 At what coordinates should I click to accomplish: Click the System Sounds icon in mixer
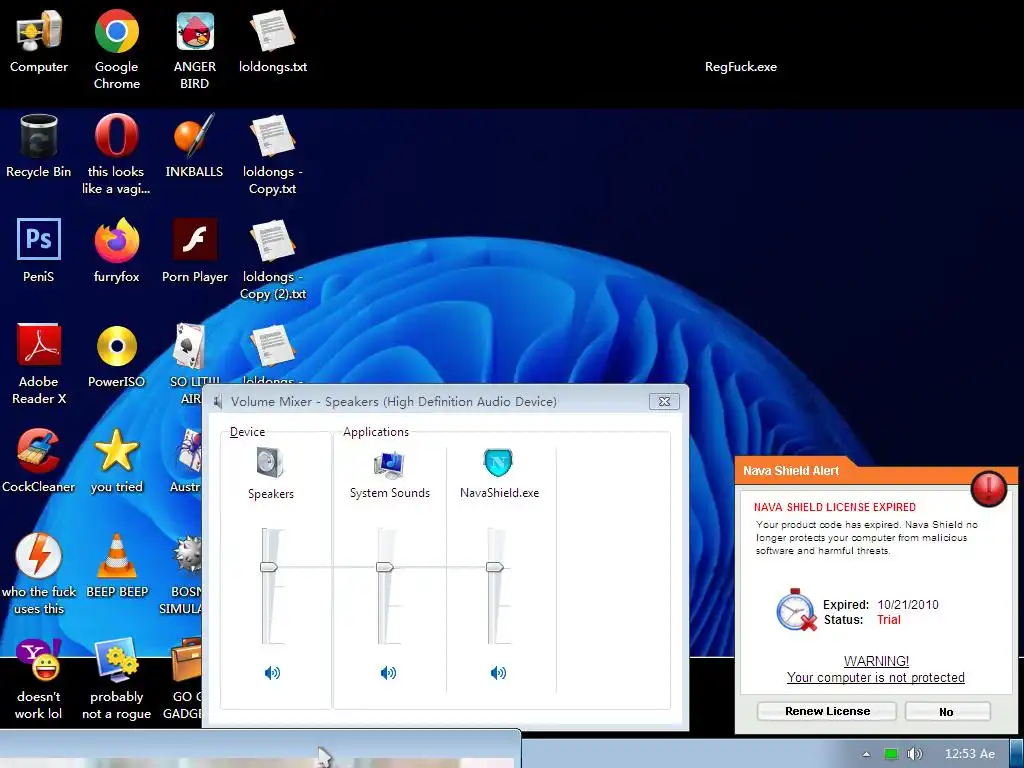[389, 464]
